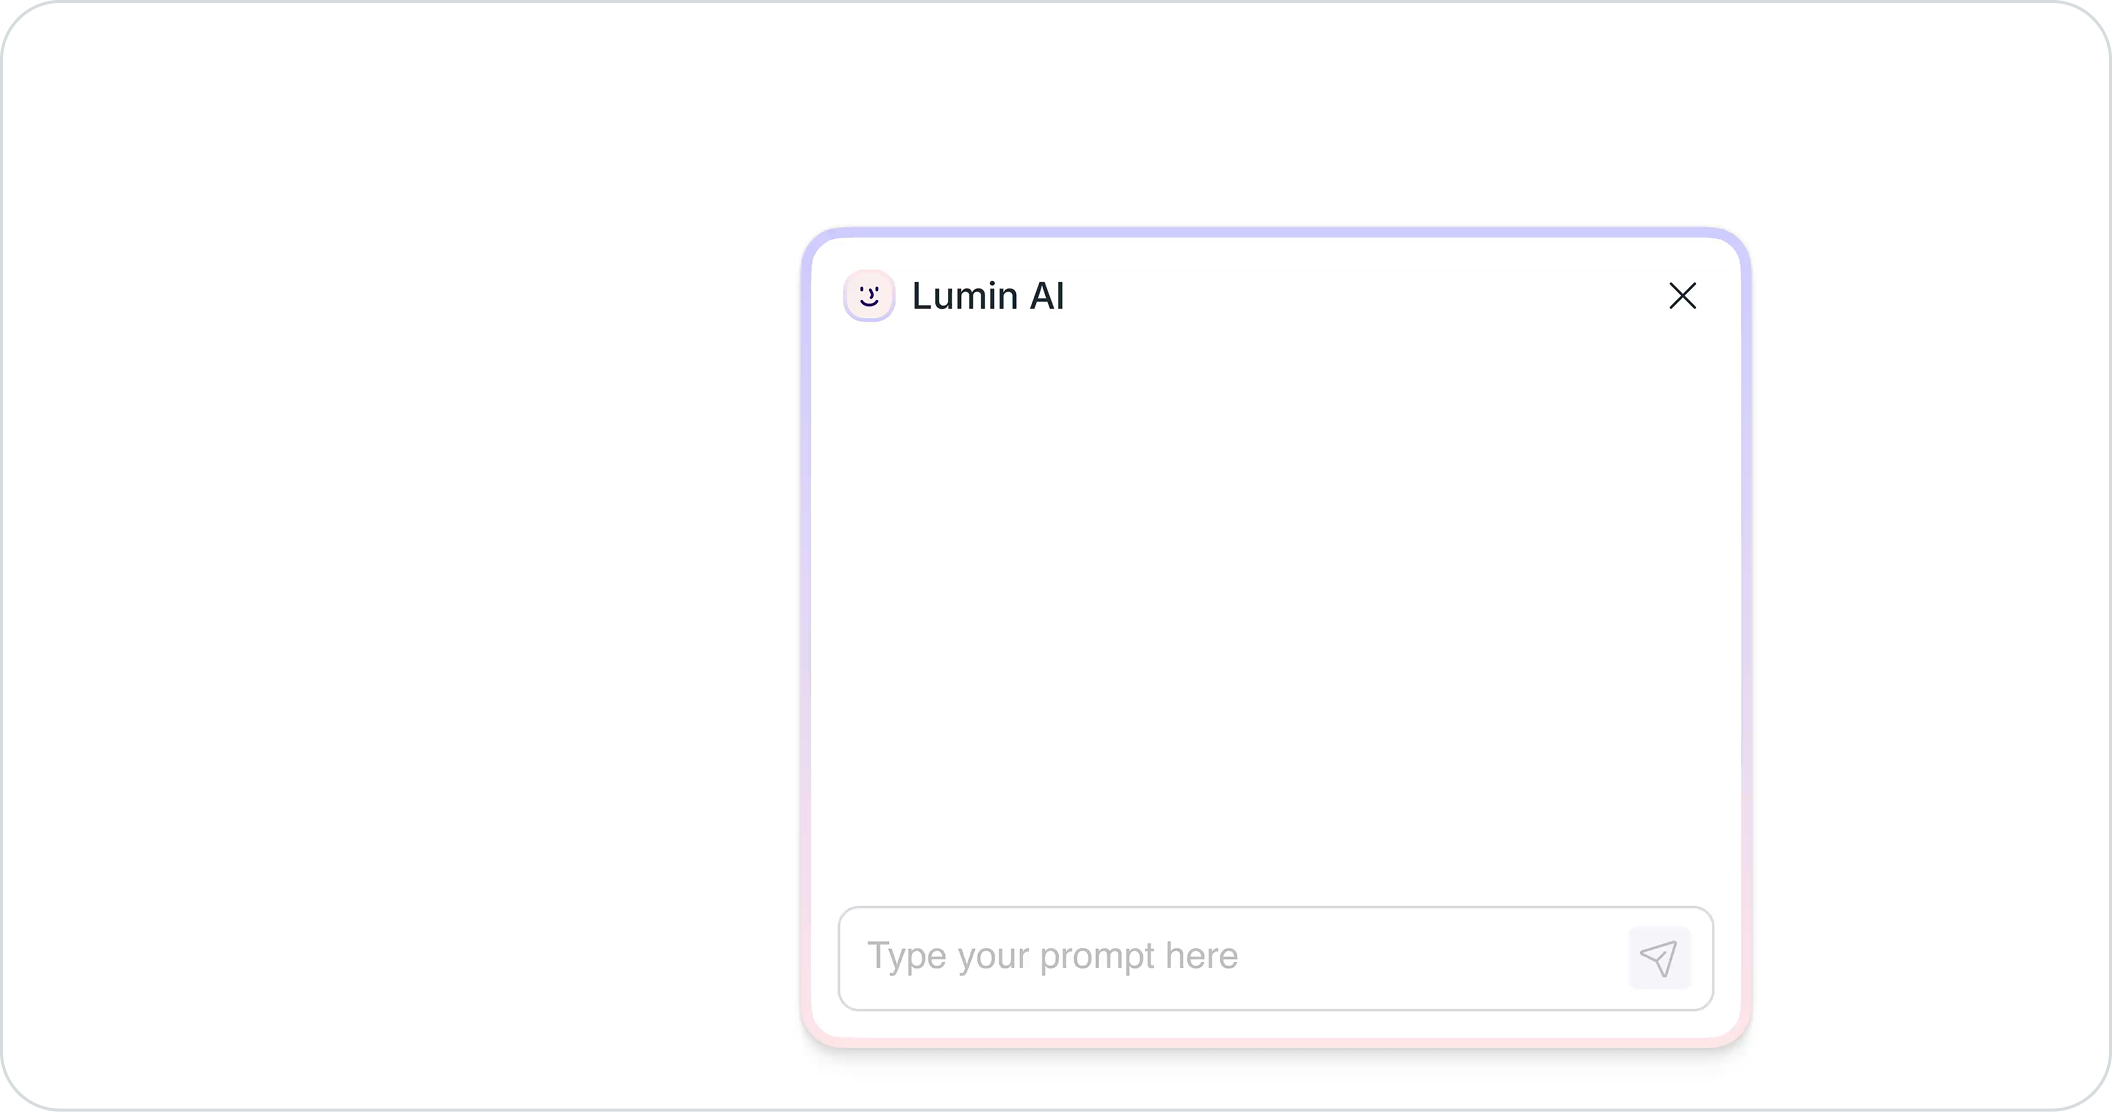Click the Lumin AI smiley face logo

point(869,296)
